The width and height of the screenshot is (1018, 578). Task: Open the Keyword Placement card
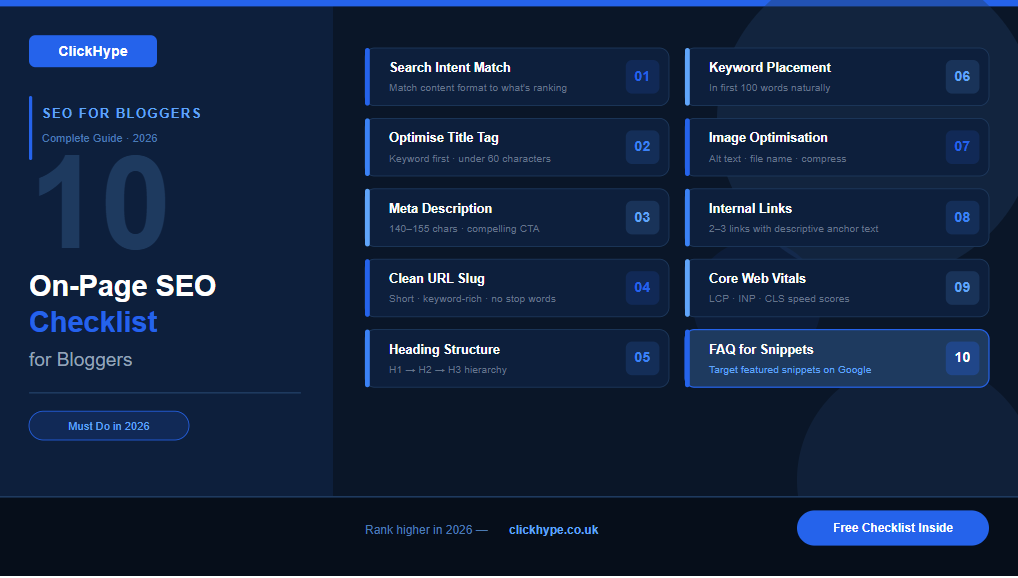pos(820,76)
